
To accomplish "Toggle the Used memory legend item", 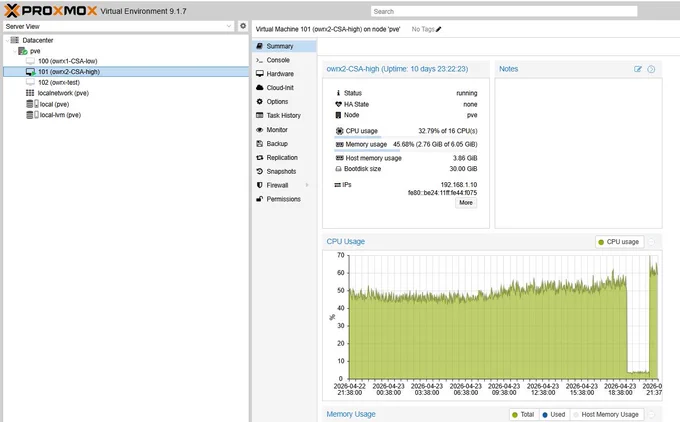I will (554, 414).
